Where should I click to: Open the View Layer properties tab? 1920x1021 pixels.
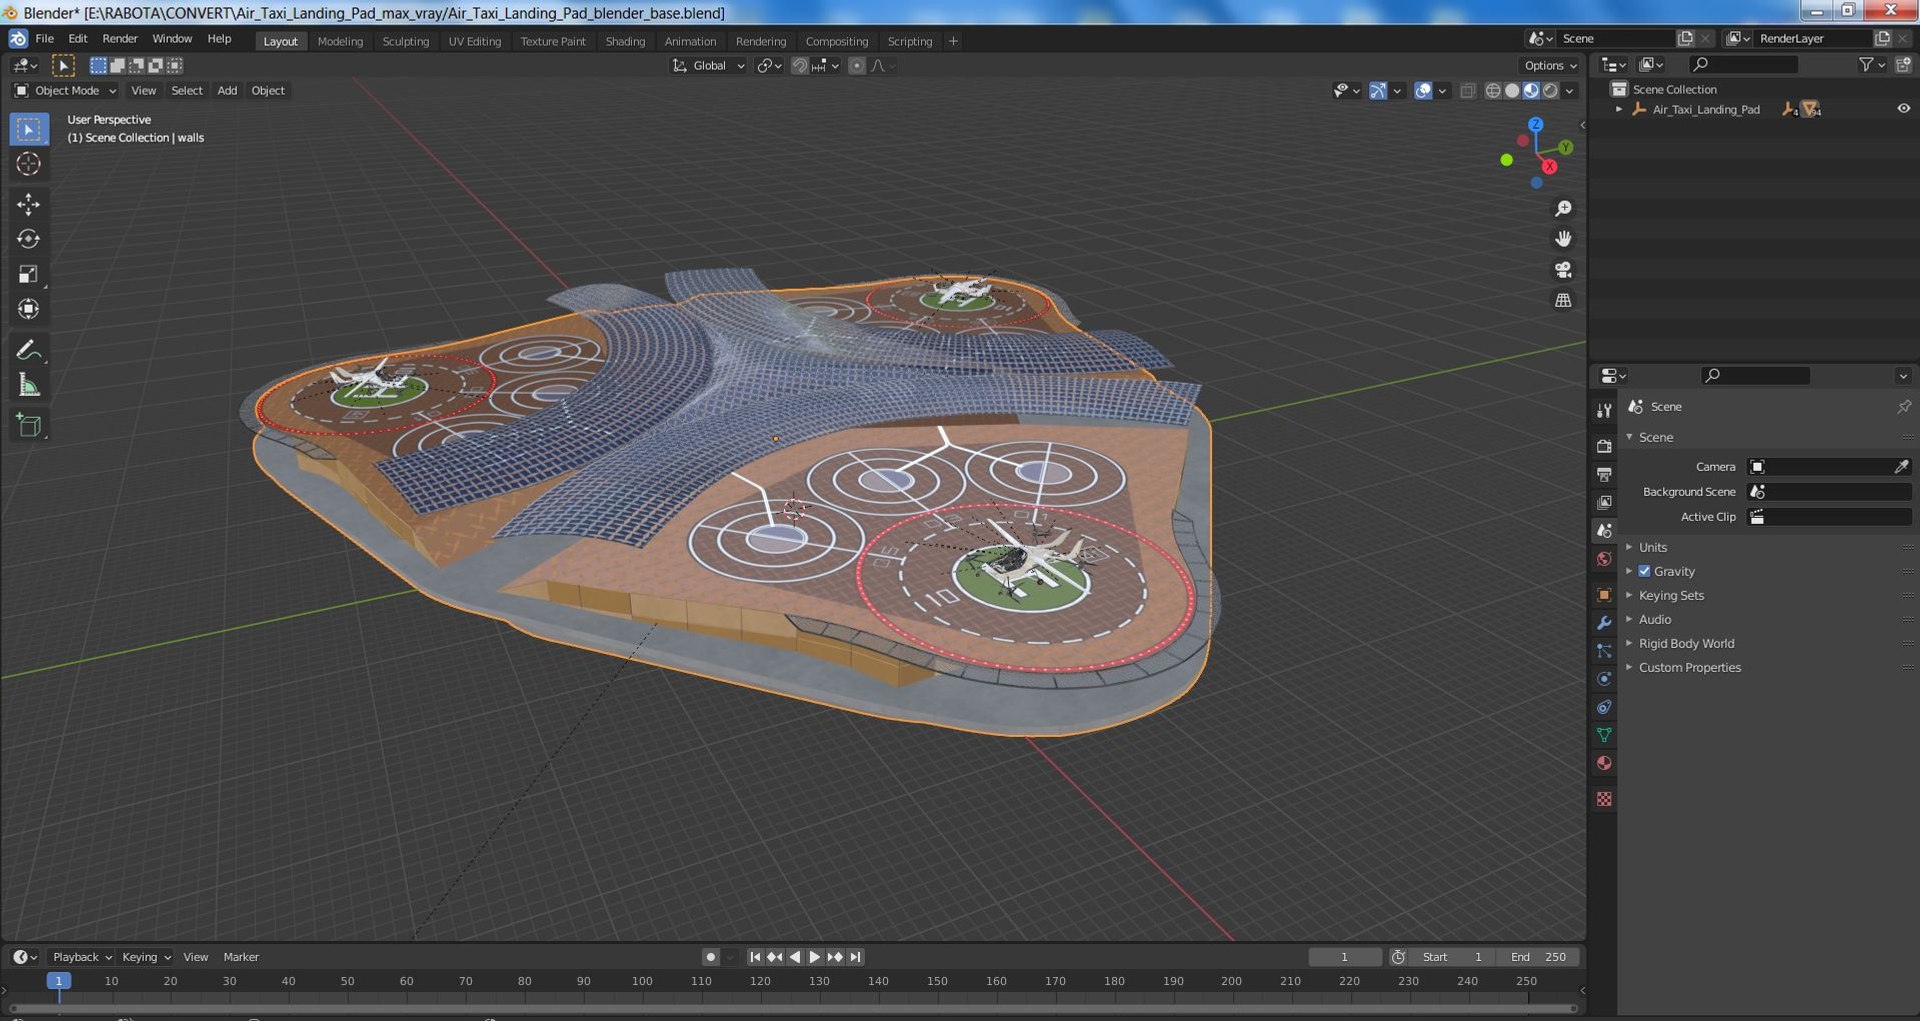1604,502
